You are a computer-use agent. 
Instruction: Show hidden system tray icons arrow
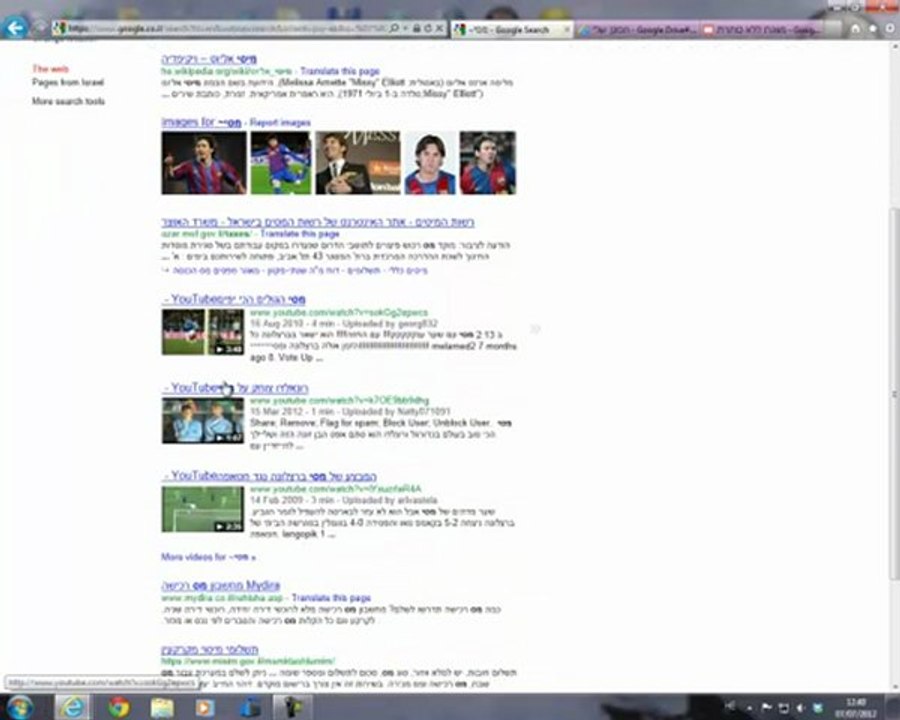point(750,709)
